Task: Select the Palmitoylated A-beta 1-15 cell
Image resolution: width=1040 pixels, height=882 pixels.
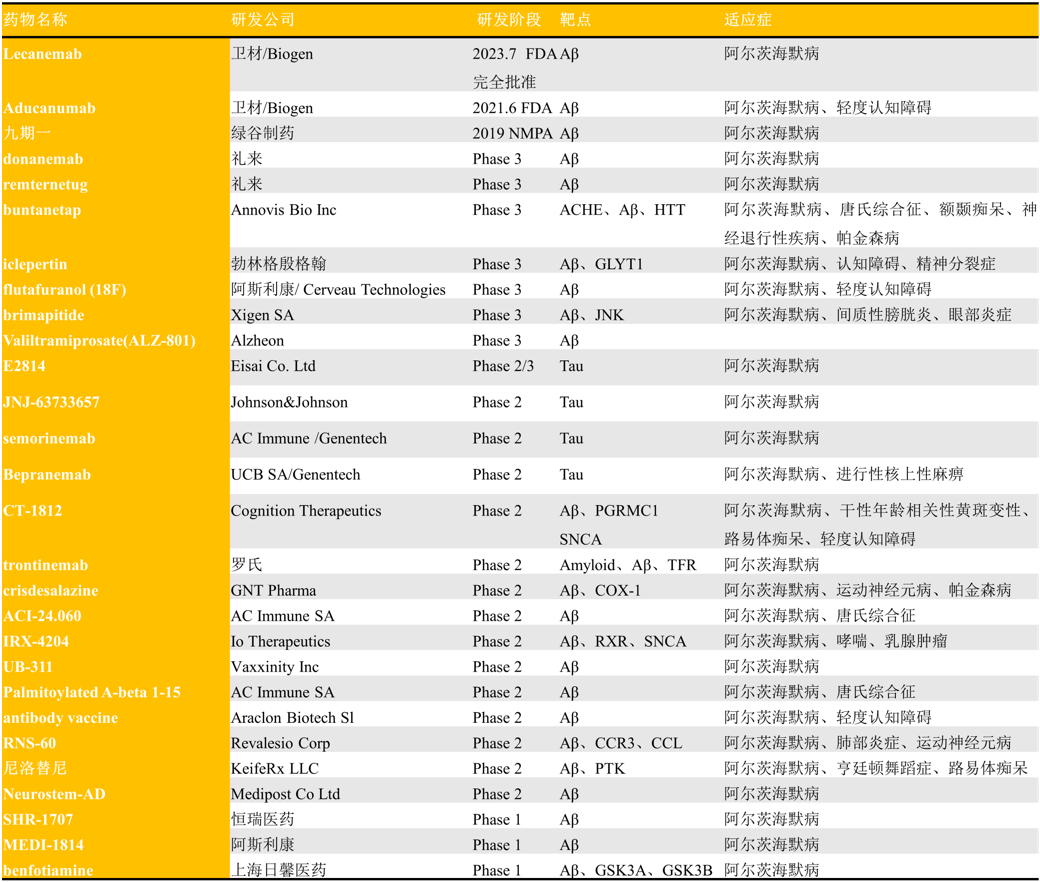Action: (92, 692)
